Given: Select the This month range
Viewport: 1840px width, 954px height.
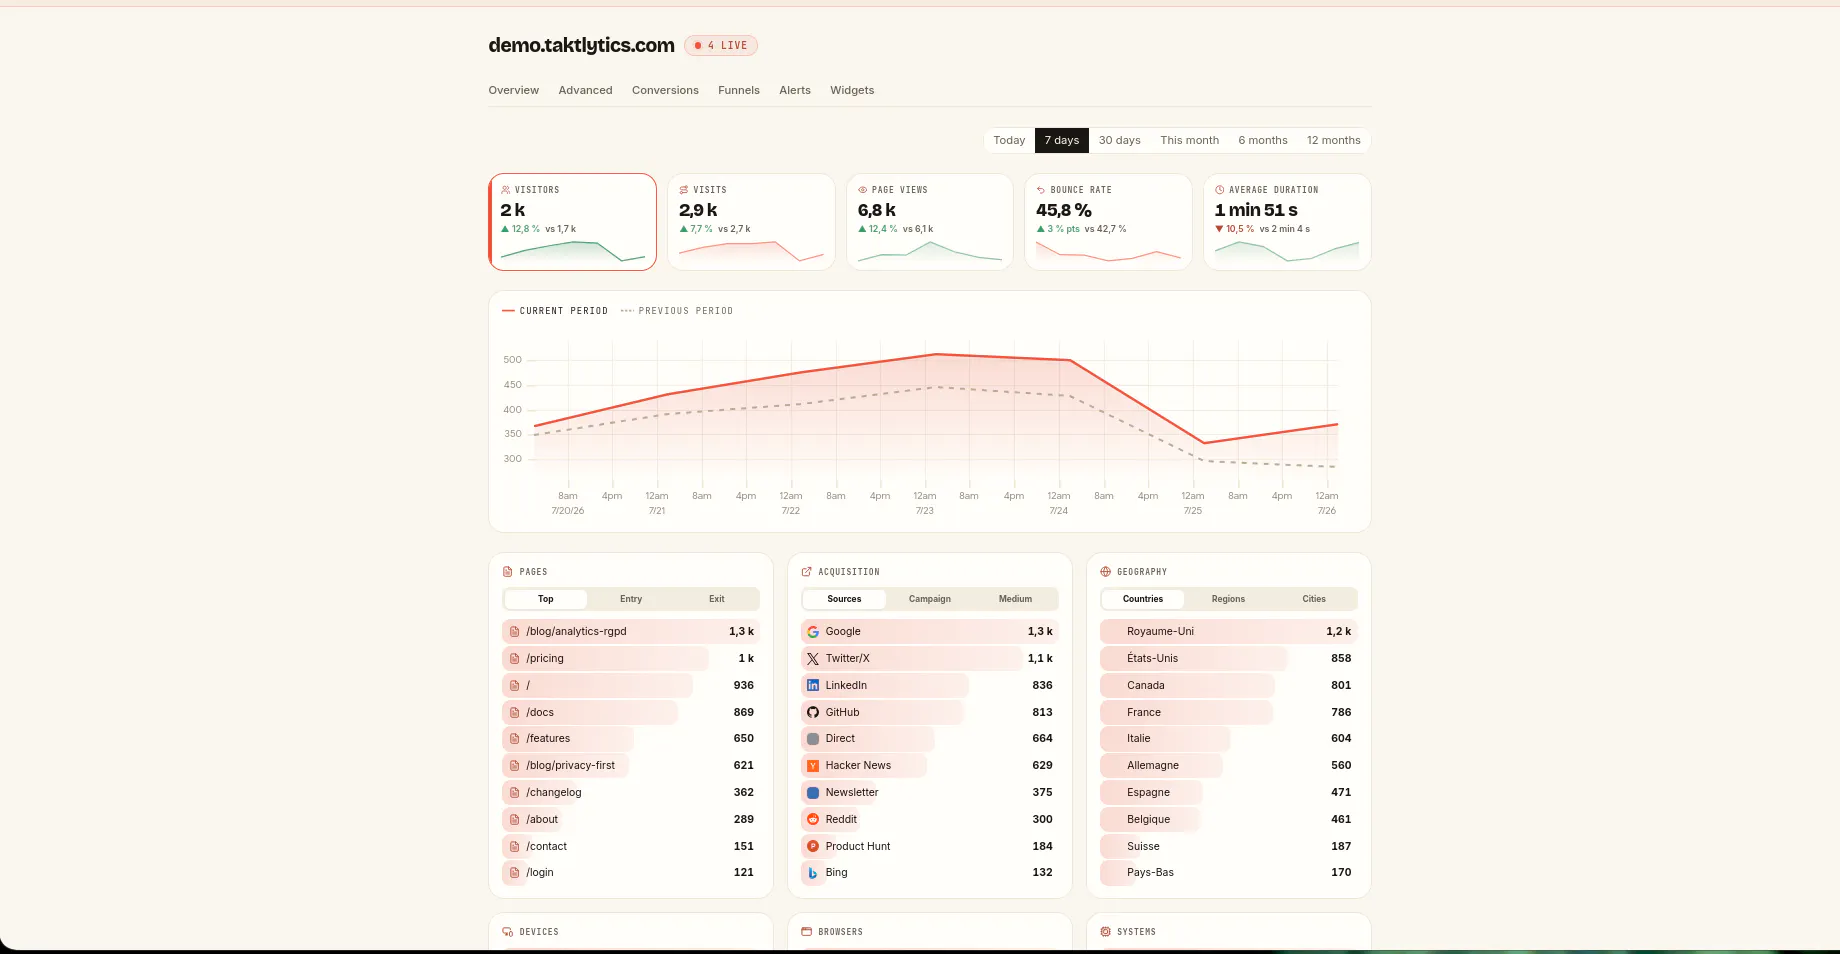Looking at the screenshot, I should pos(1190,141).
